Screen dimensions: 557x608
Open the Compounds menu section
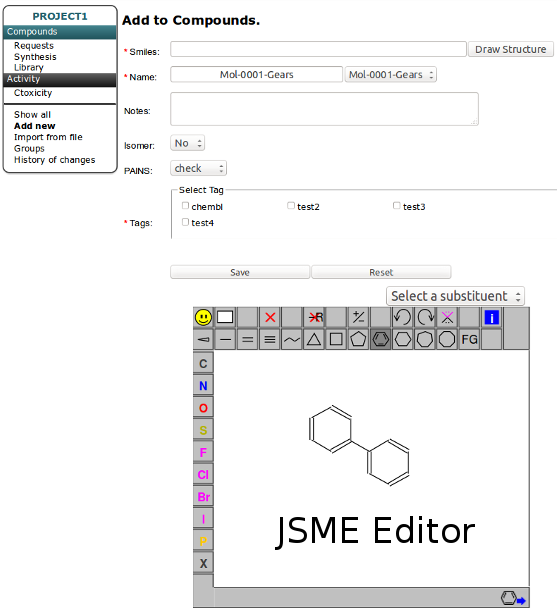(x=60, y=32)
